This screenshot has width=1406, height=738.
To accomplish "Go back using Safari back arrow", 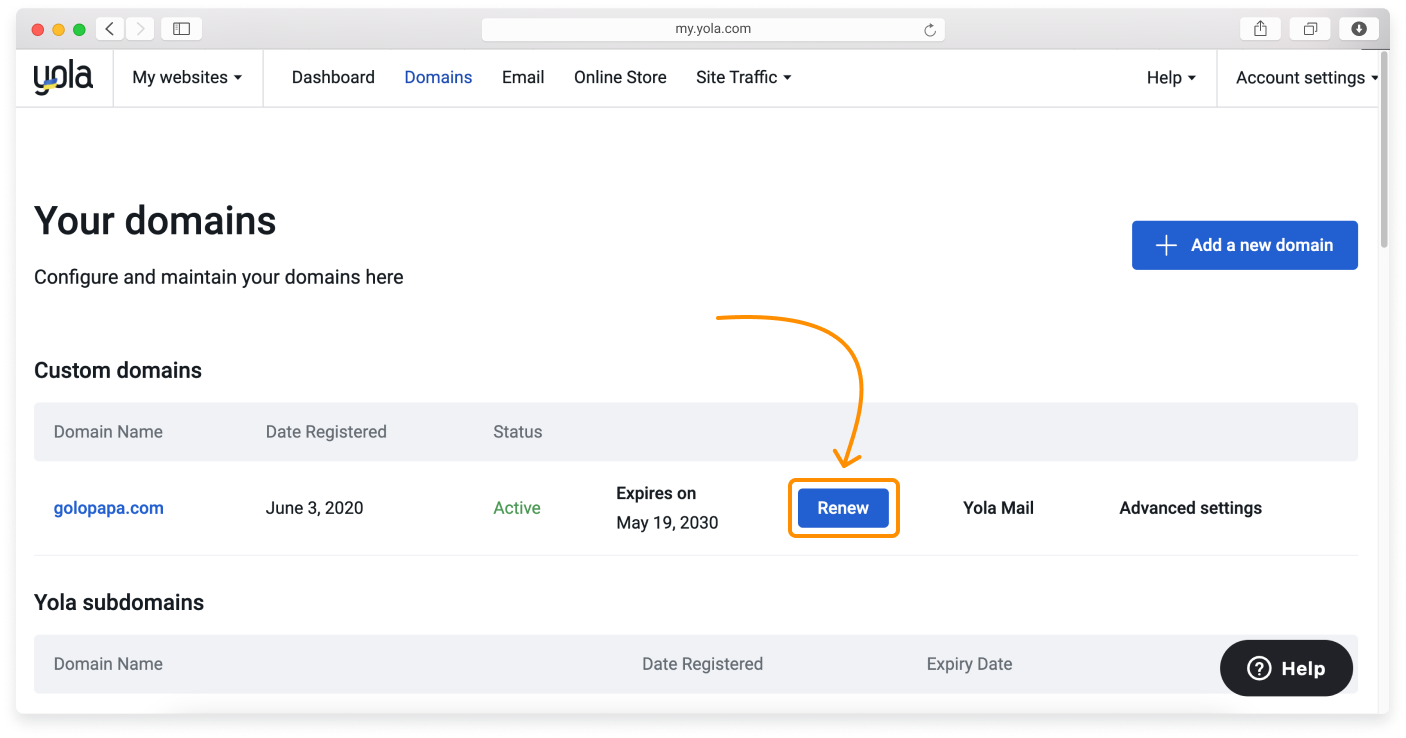I will click(x=110, y=29).
